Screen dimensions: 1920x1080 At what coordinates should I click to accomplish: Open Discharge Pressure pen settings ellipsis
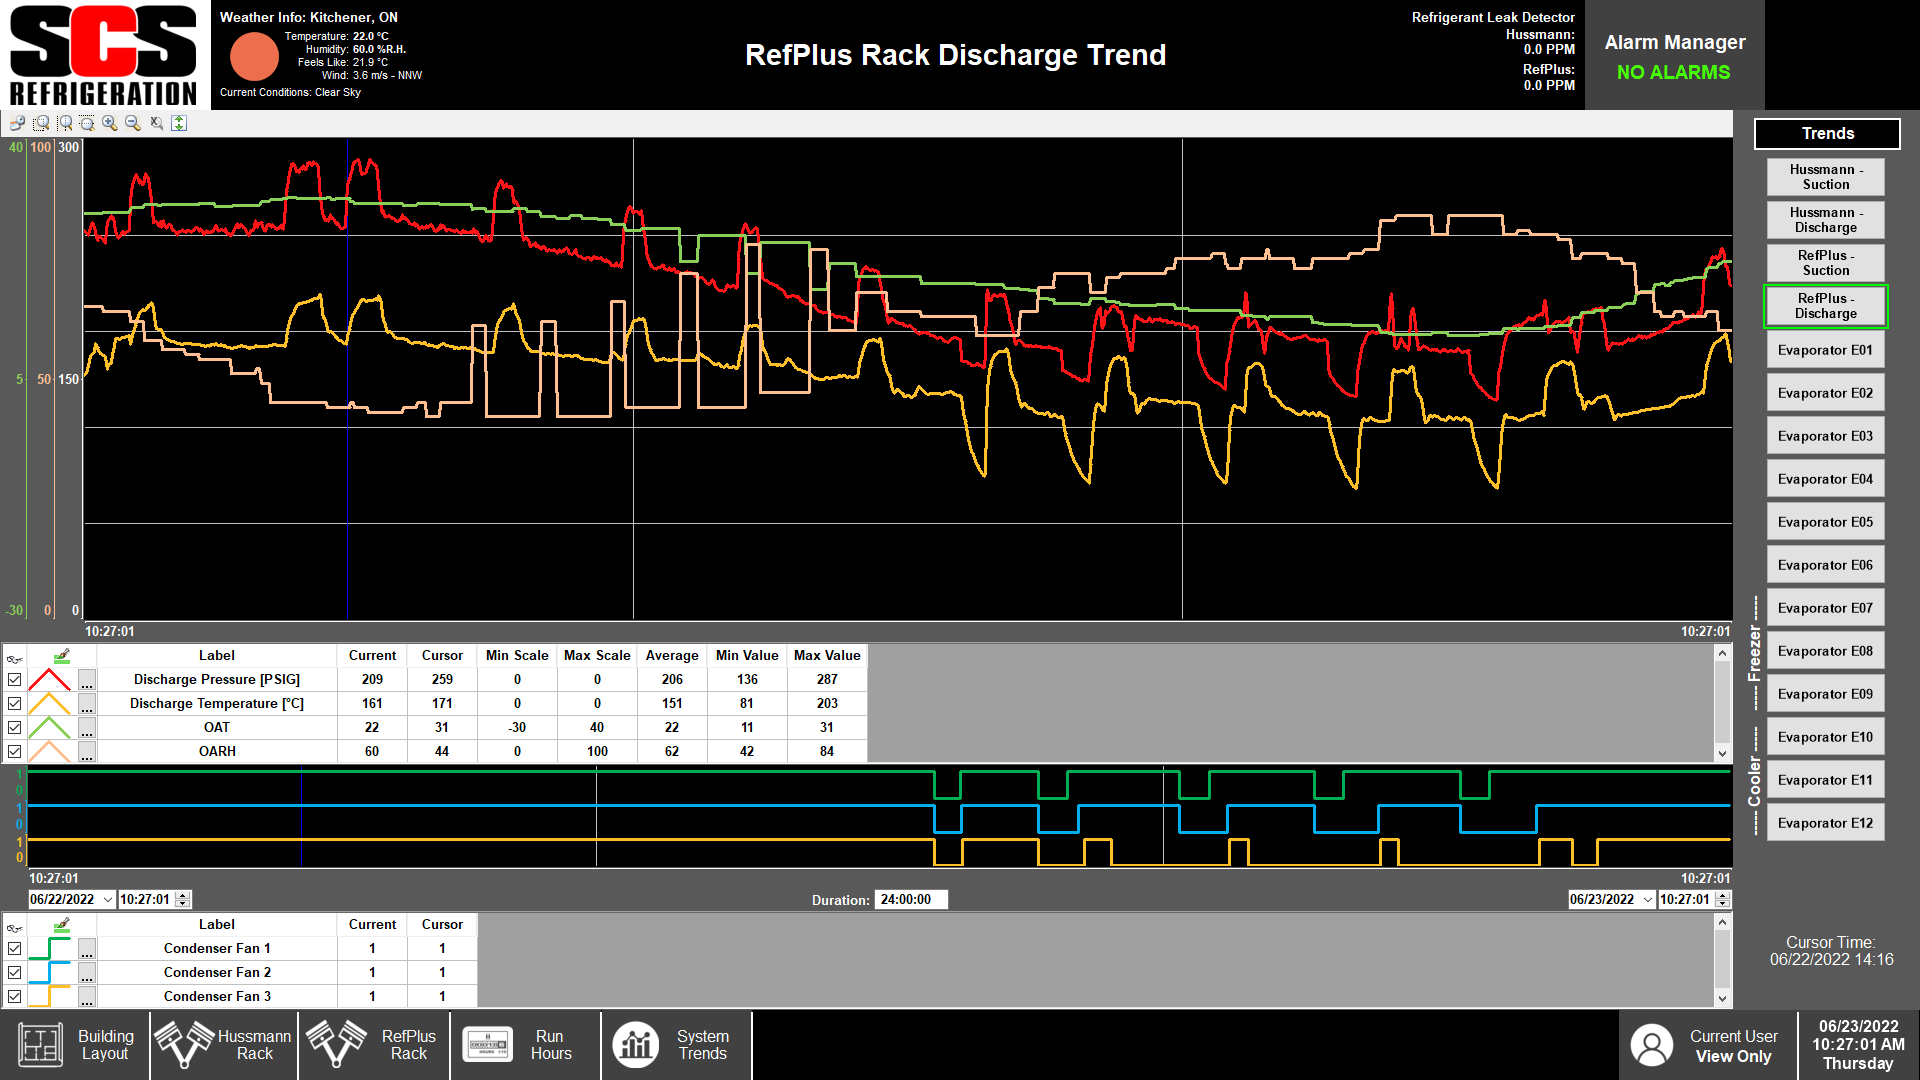(x=87, y=680)
